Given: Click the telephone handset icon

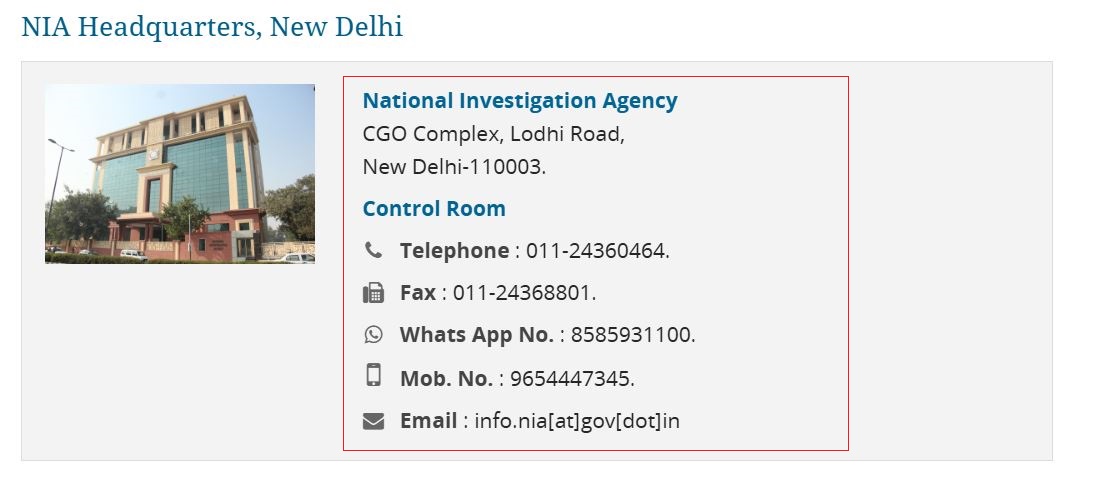Looking at the screenshot, I should pos(373,250).
